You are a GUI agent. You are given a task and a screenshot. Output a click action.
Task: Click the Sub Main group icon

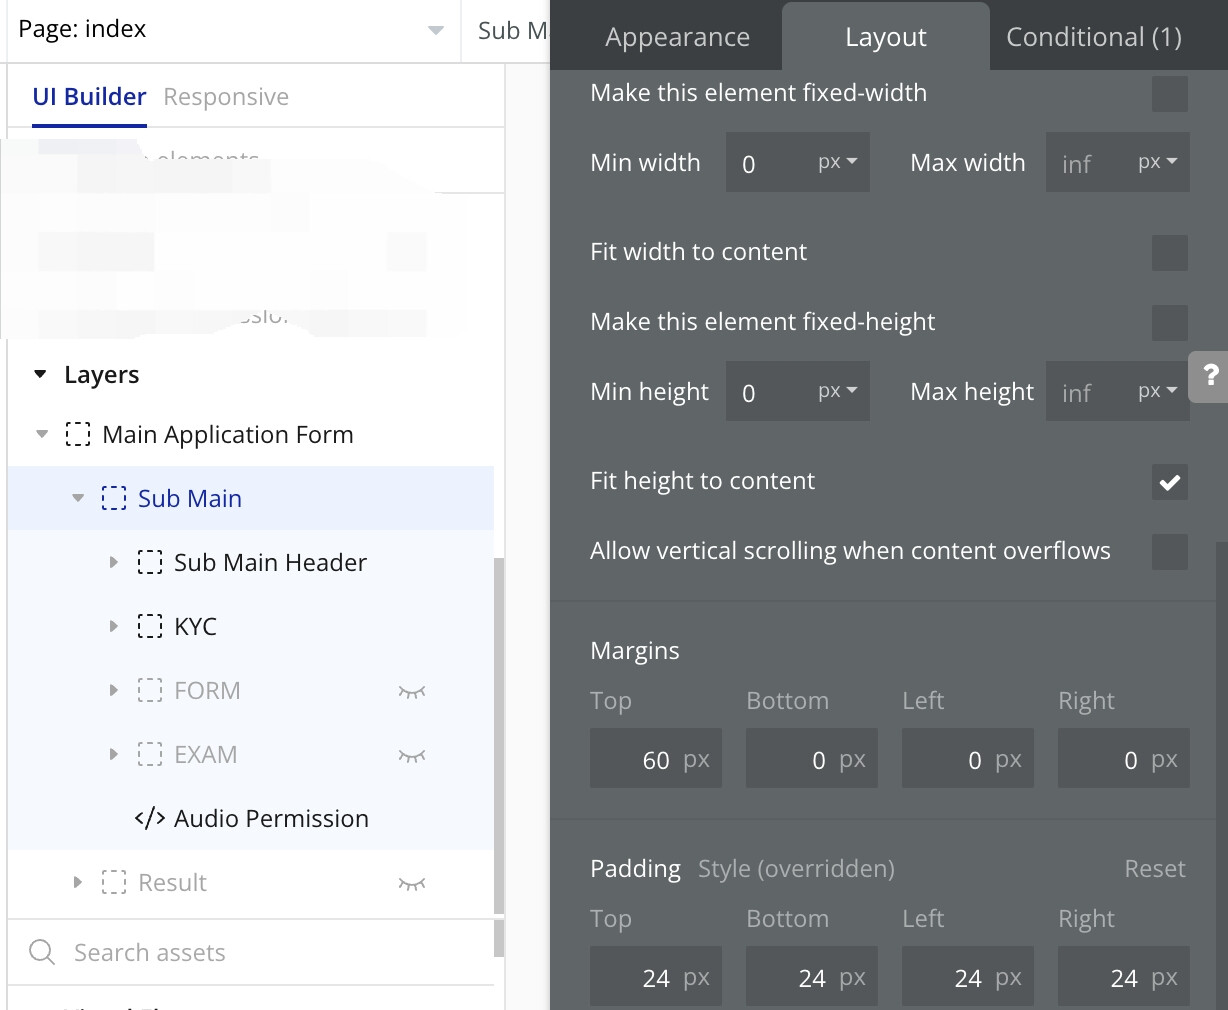click(114, 499)
